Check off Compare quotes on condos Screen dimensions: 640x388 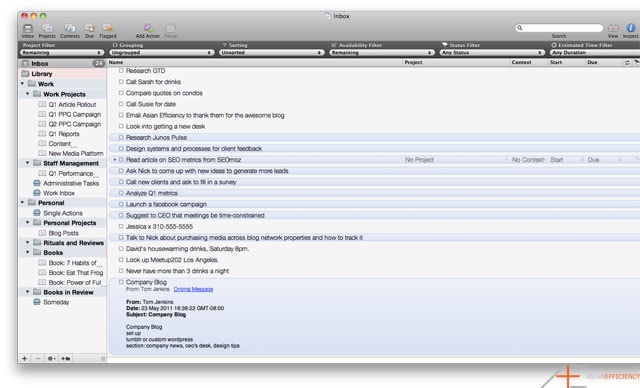[121, 93]
